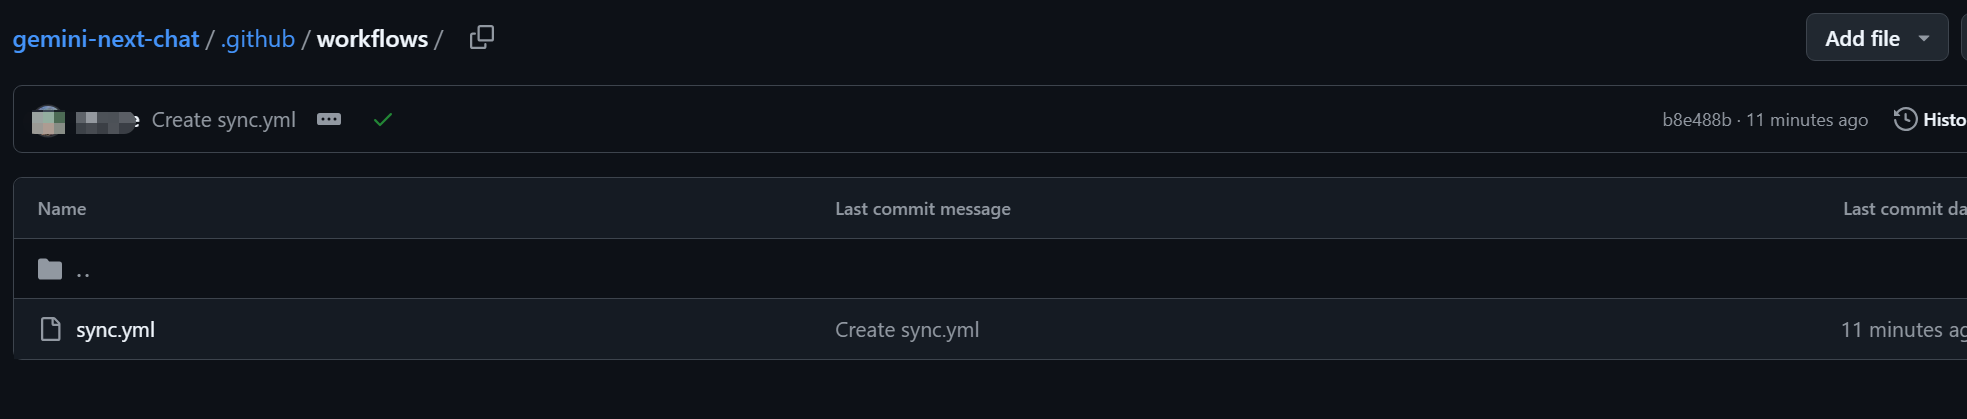Click the History clock icon
Screen dimensions: 1967x419
tap(1905, 119)
